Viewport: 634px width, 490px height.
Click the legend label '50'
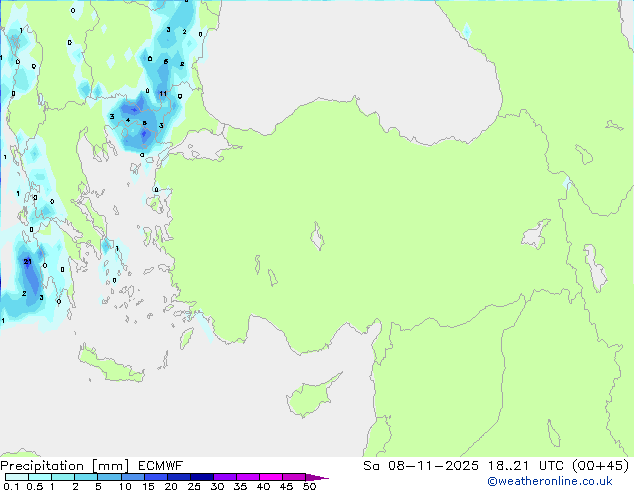point(309,486)
